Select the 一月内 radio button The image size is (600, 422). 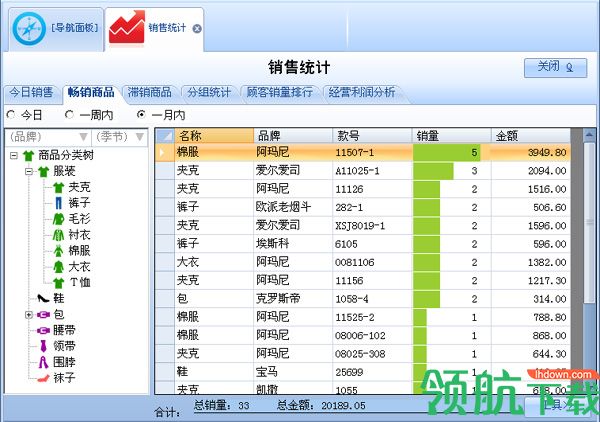[141, 114]
